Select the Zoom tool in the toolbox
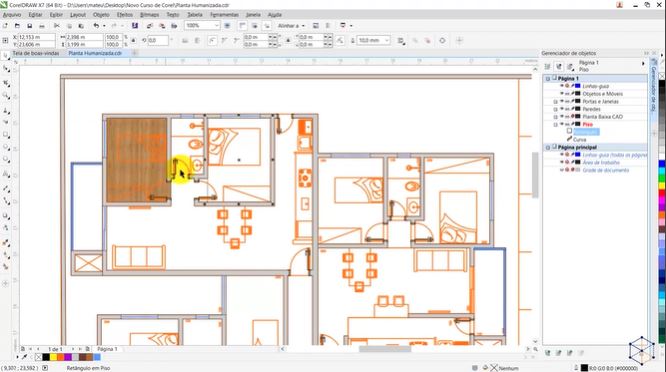 [6, 96]
